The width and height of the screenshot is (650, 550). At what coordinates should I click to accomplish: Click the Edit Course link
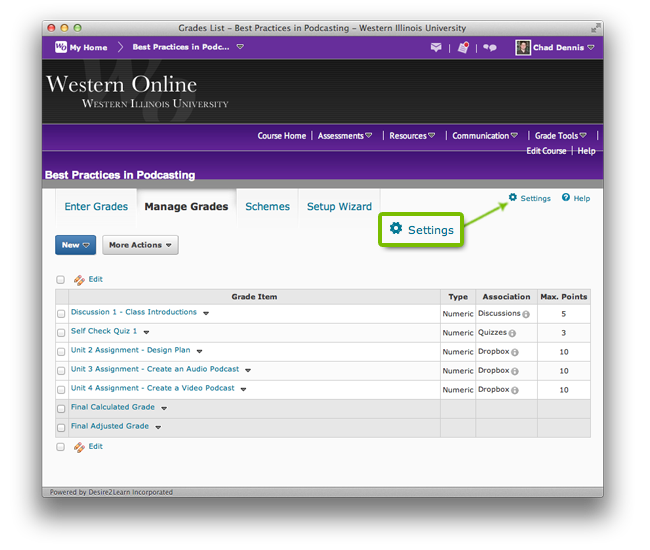[546, 151]
